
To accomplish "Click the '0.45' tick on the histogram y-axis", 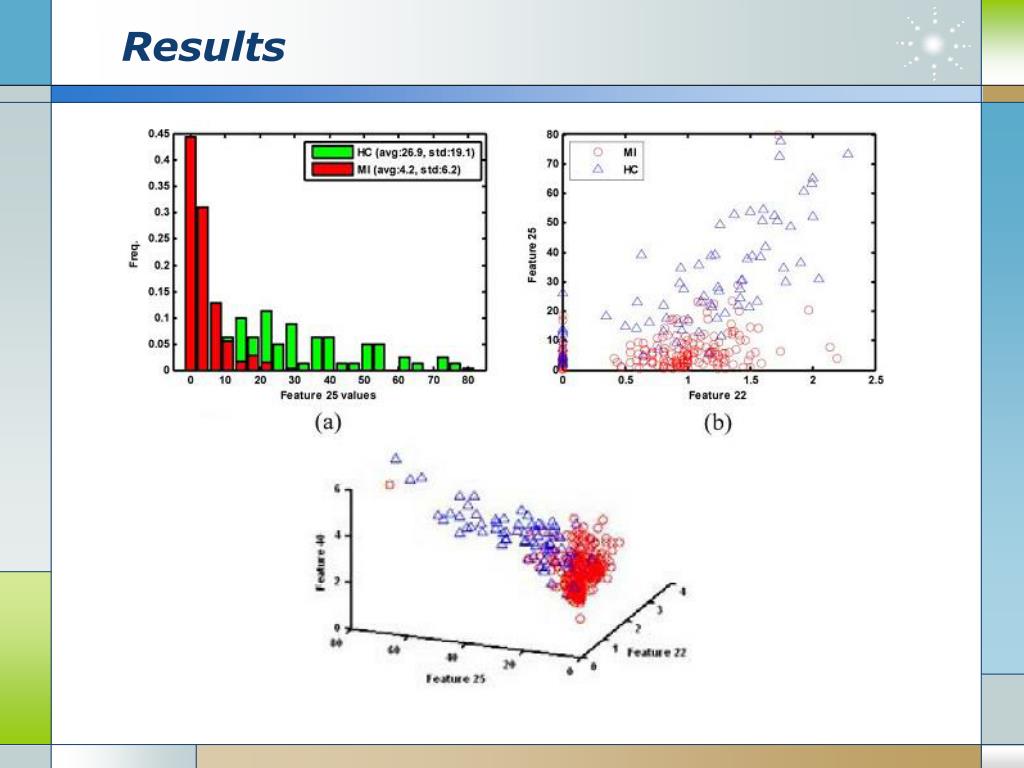I will point(159,133).
